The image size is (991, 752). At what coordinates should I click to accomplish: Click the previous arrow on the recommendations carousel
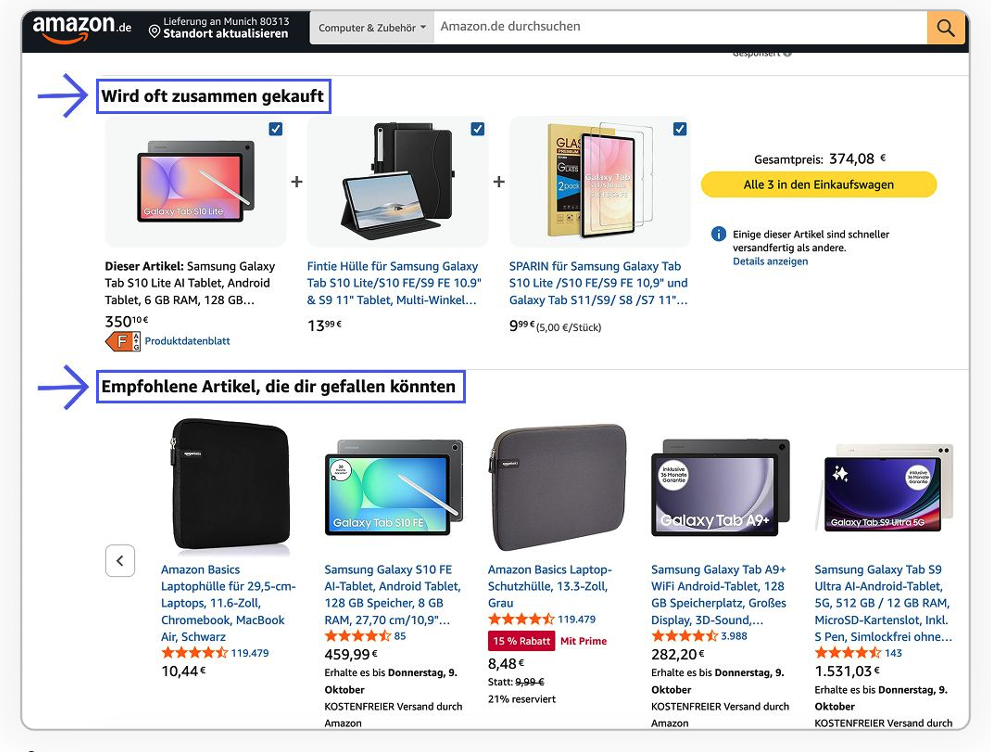click(x=120, y=561)
